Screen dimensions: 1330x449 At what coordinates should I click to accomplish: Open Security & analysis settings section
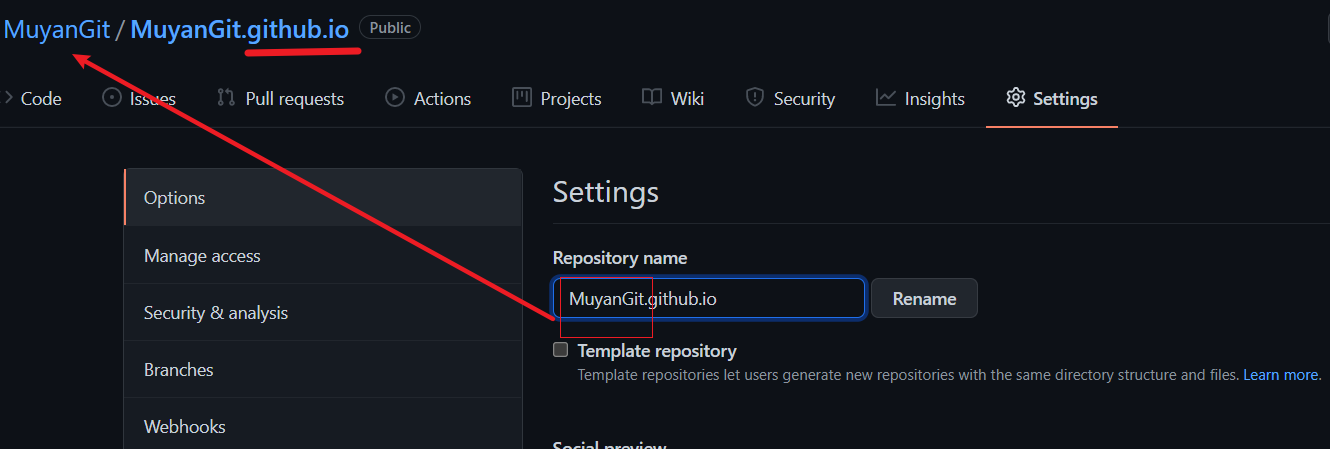pos(216,313)
